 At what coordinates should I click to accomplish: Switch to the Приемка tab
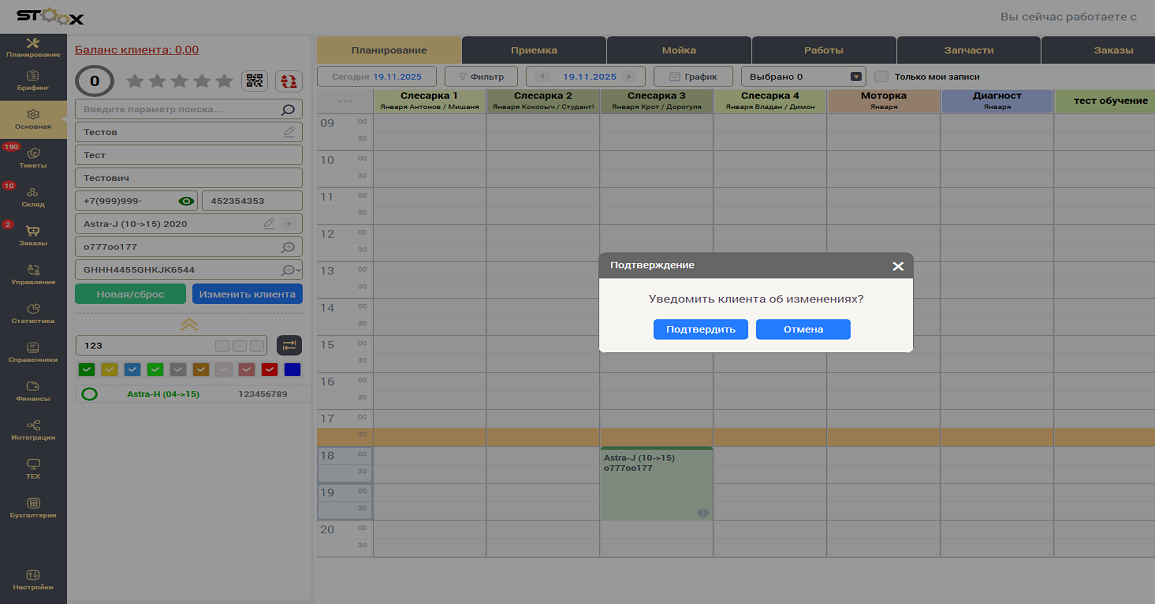point(534,50)
